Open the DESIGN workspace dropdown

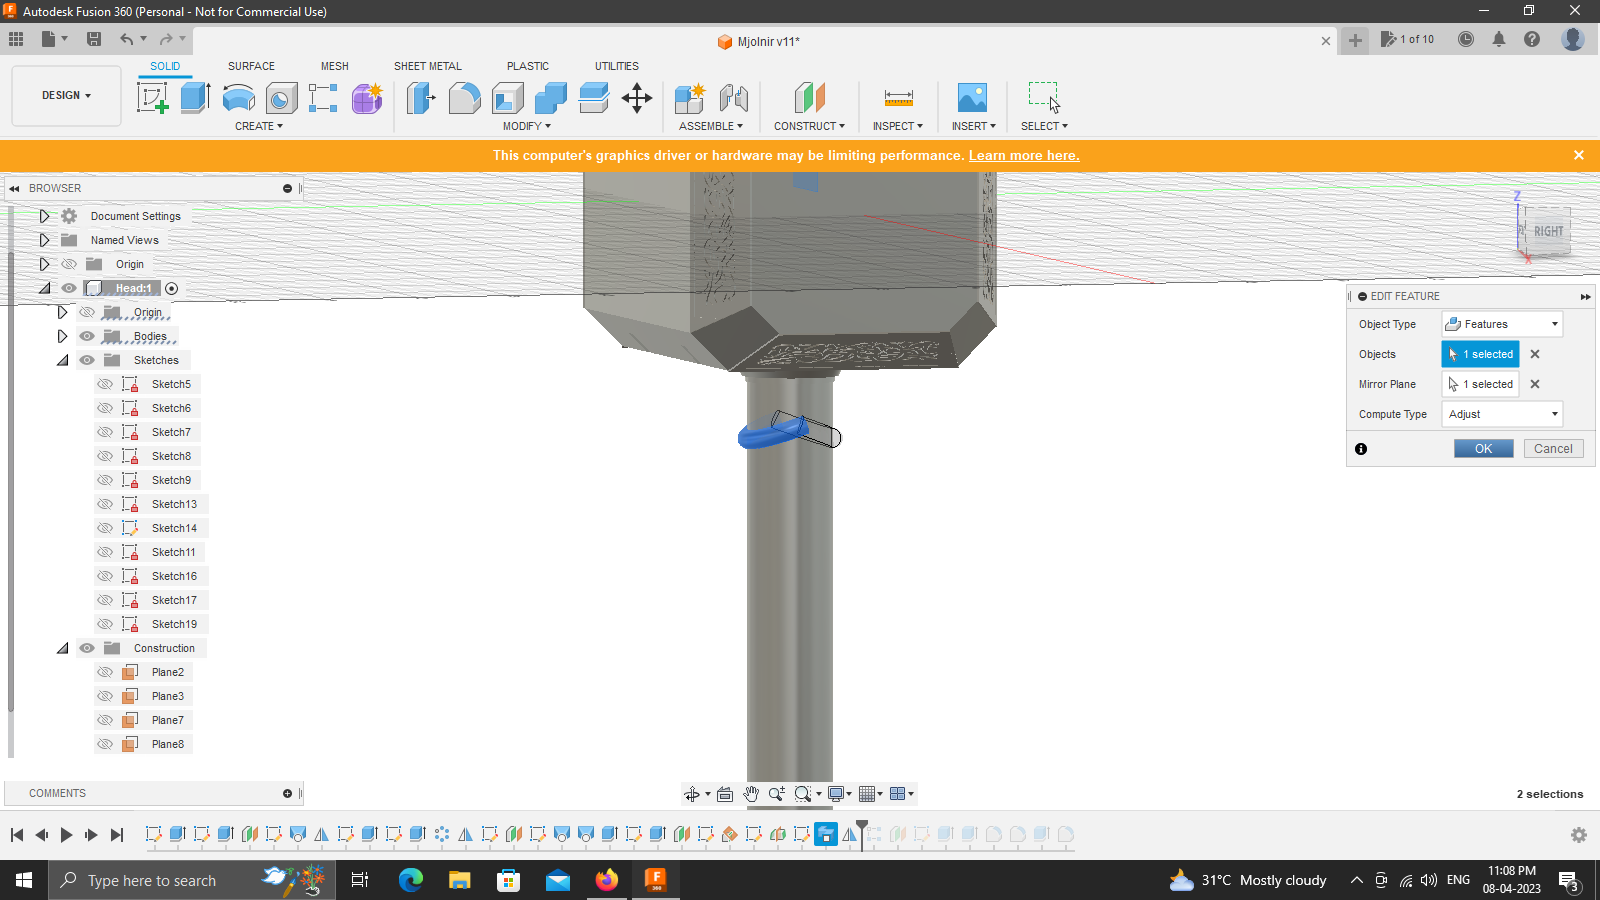pyautogui.click(x=65, y=95)
